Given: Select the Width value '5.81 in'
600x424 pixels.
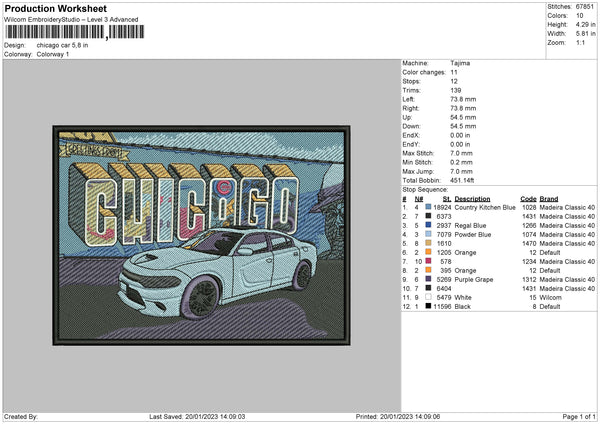Looking at the screenshot, I should tap(585, 34).
